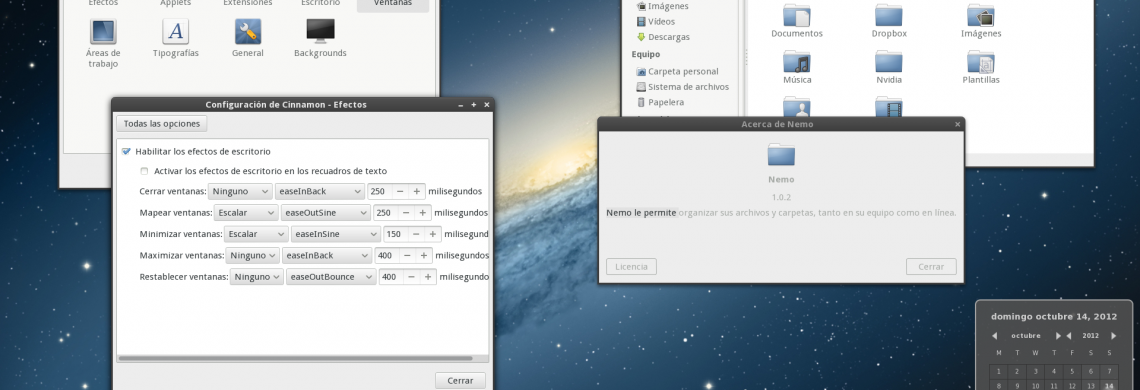Go to previous month in calendar
Viewport: 1140px width, 390px height.
[995, 335]
